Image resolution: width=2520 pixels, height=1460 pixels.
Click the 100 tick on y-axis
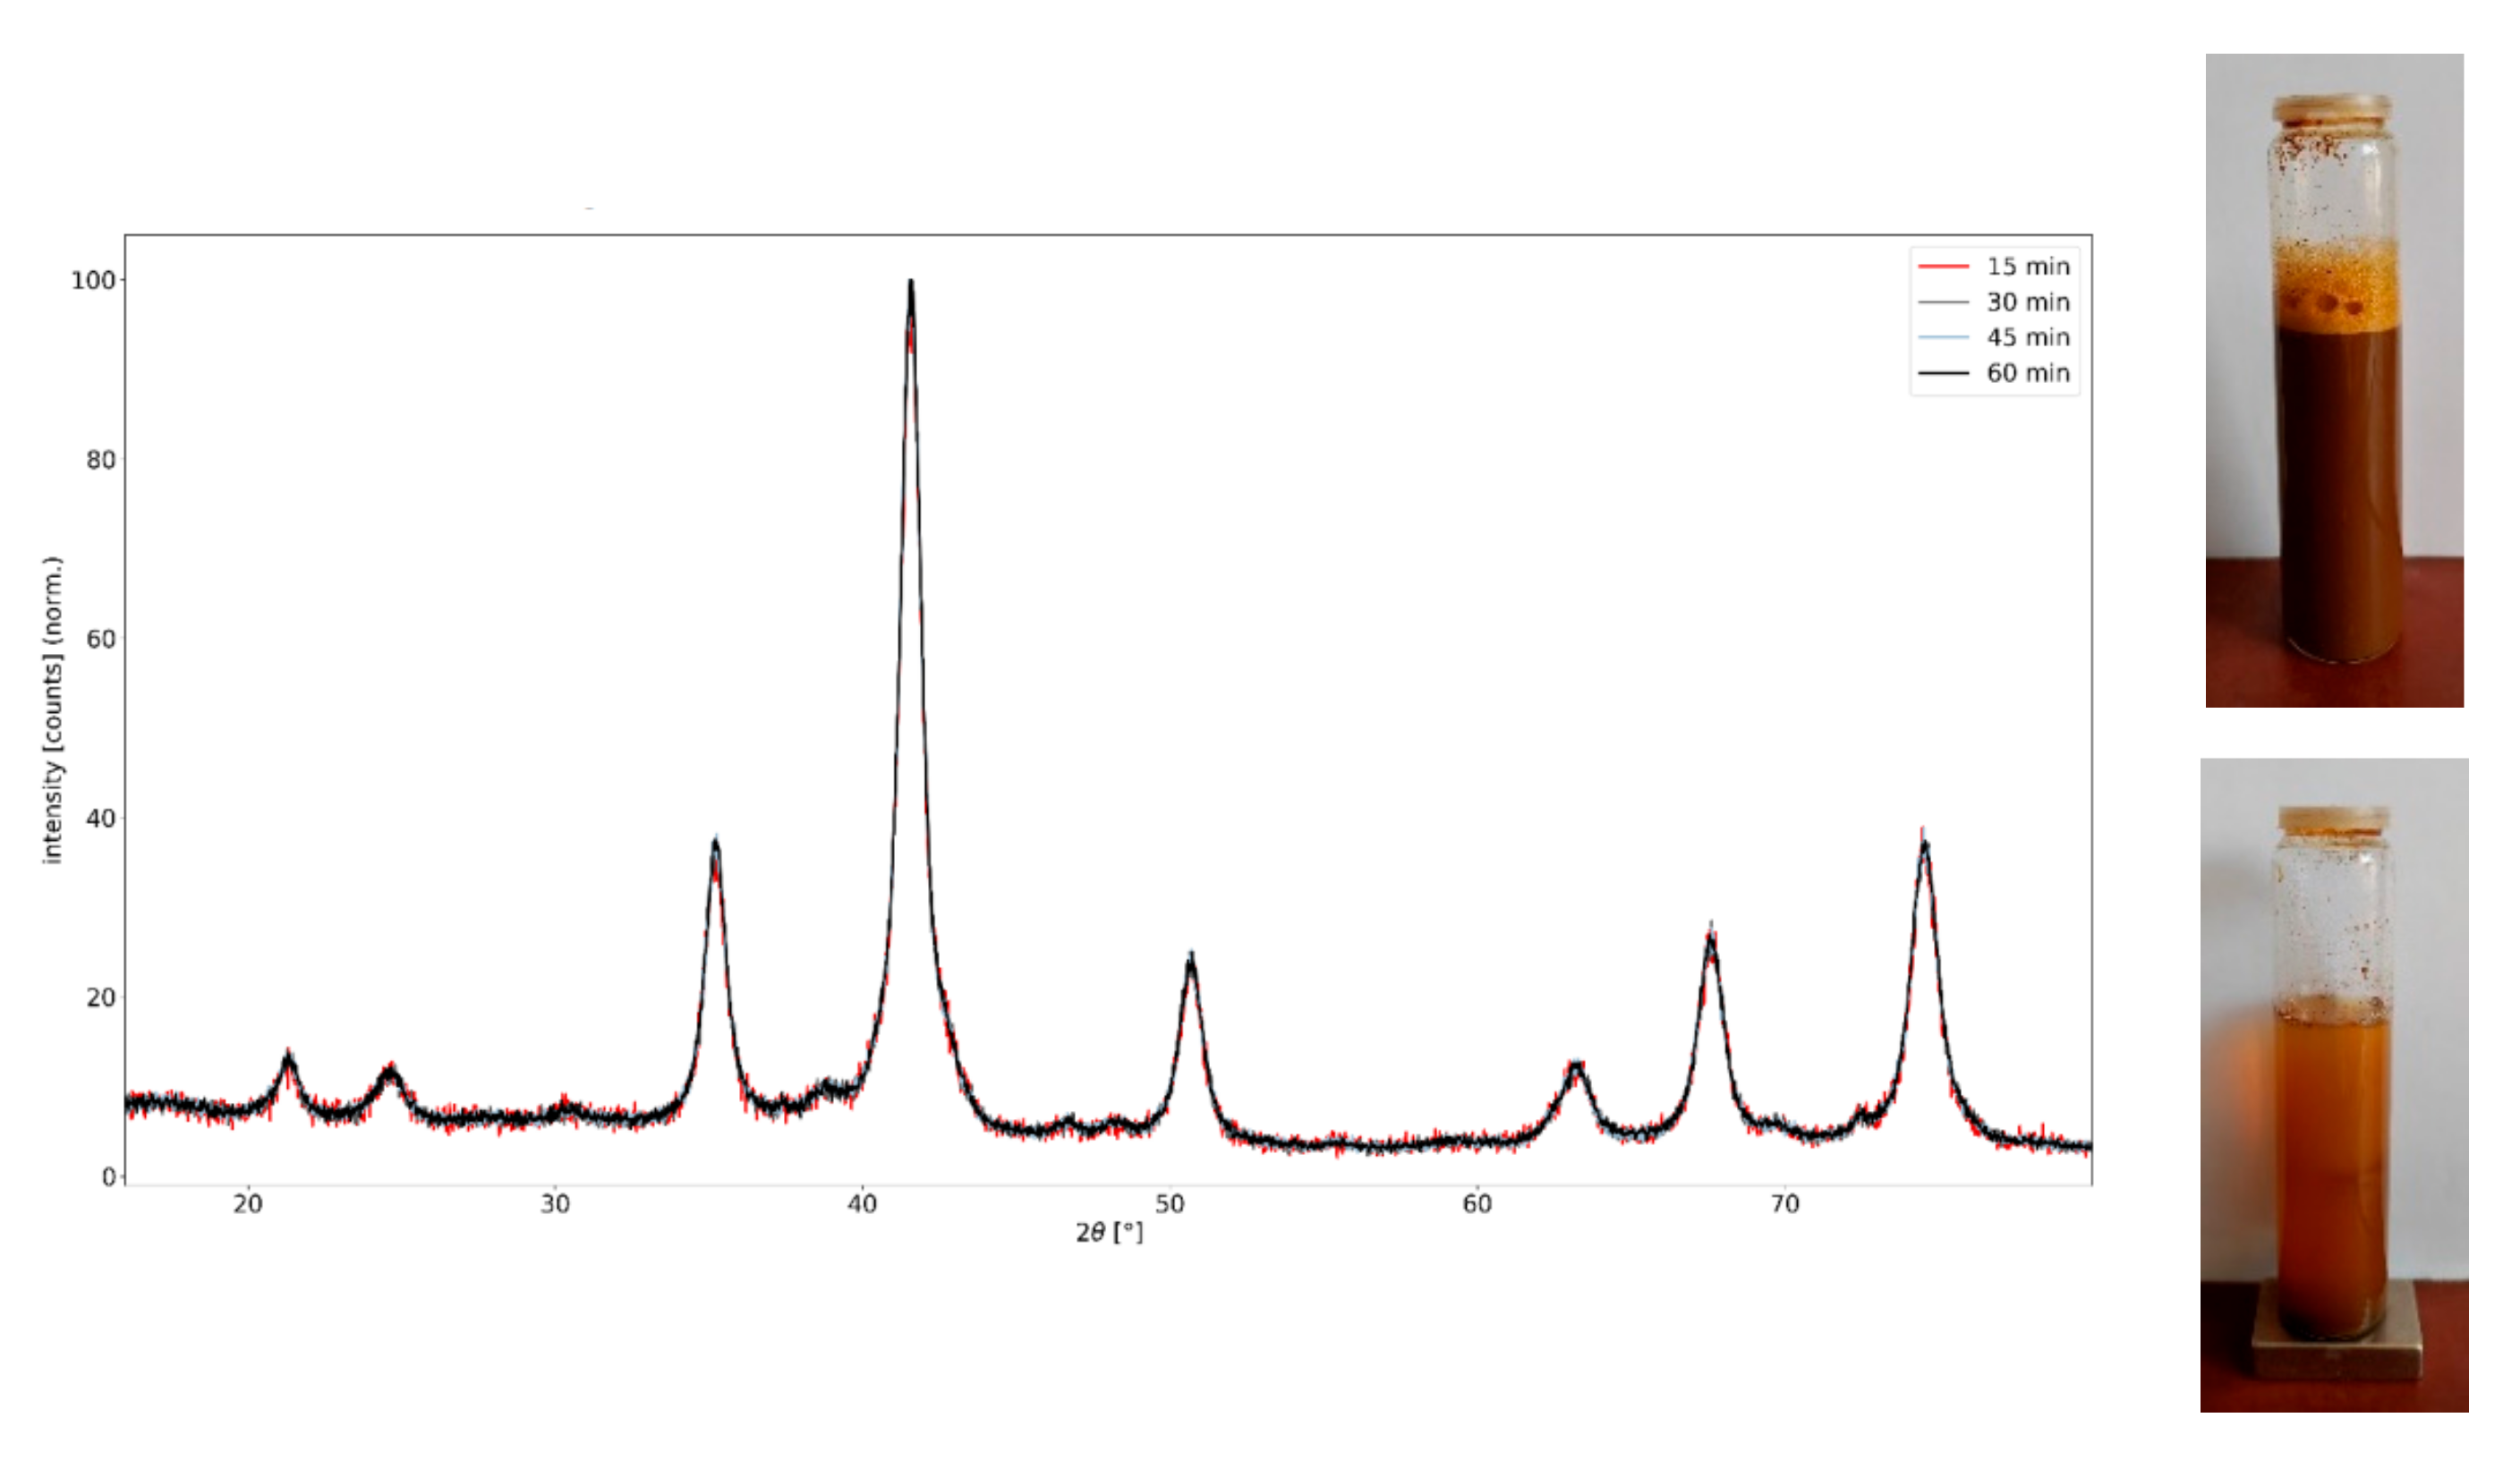pyautogui.click(x=92, y=281)
